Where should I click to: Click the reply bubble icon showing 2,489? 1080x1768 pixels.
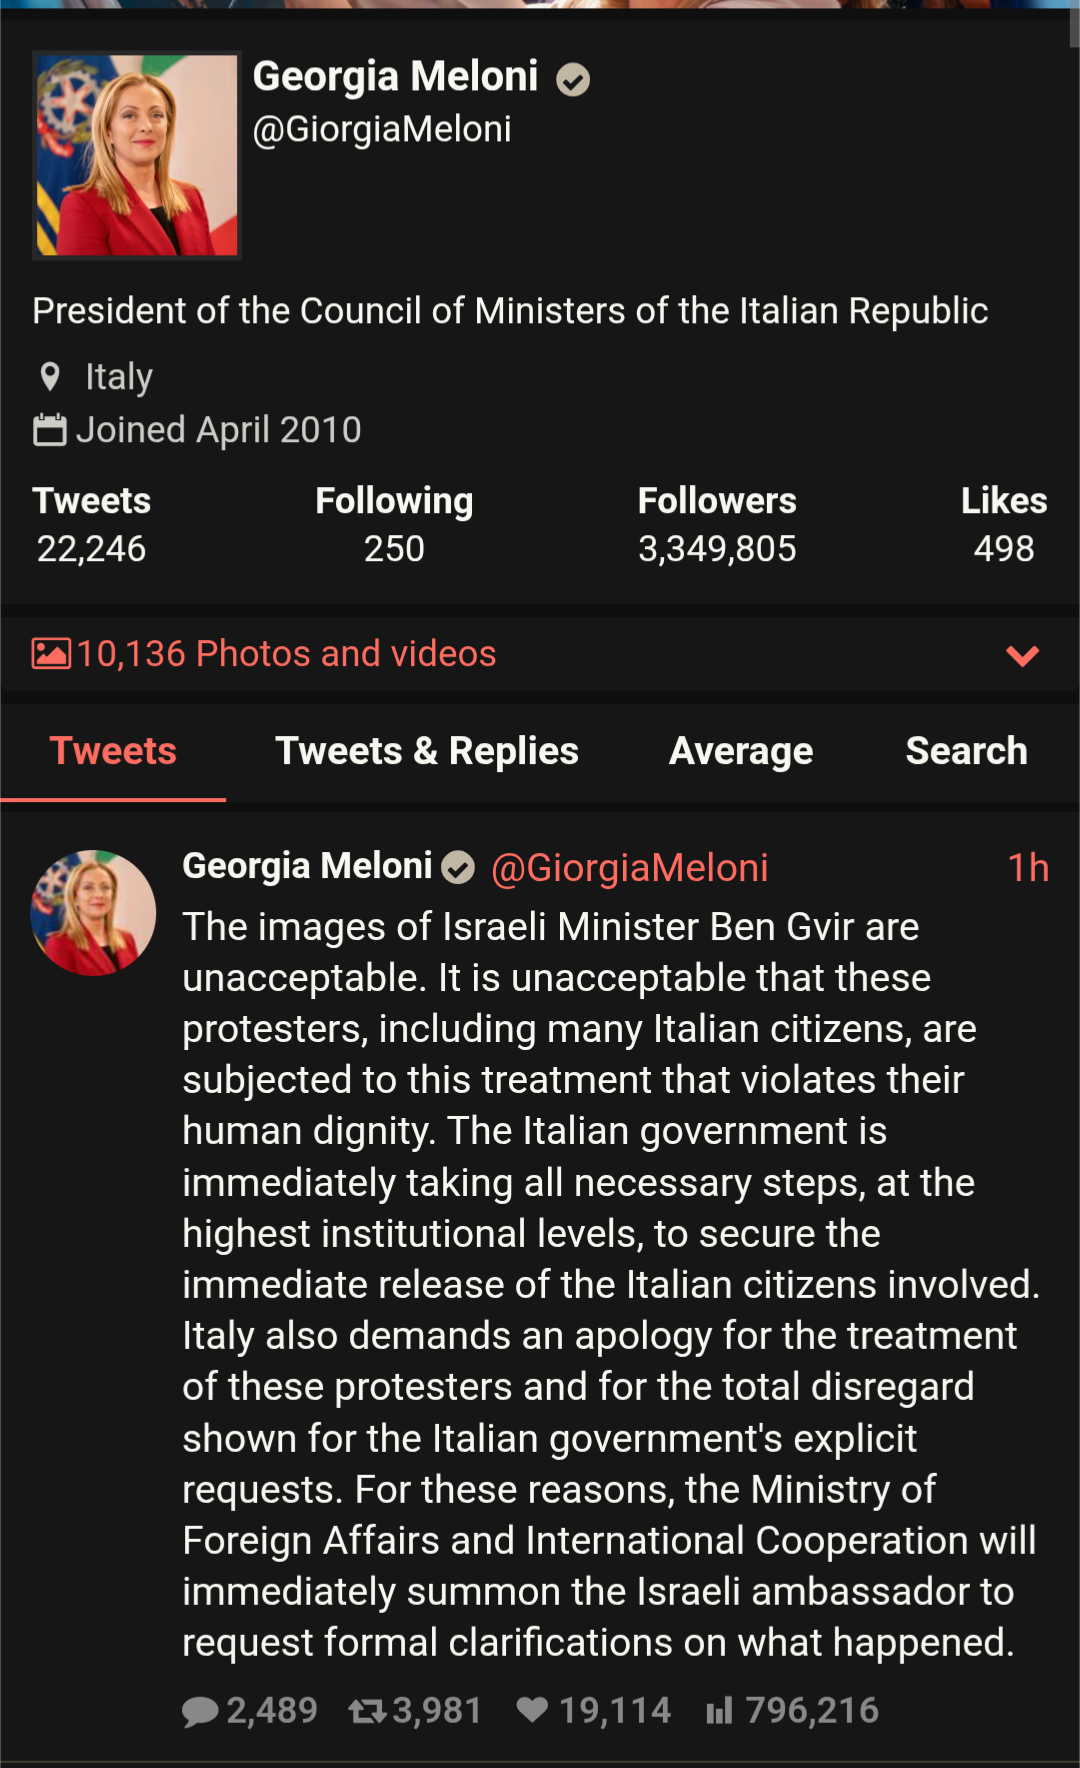(200, 1711)
